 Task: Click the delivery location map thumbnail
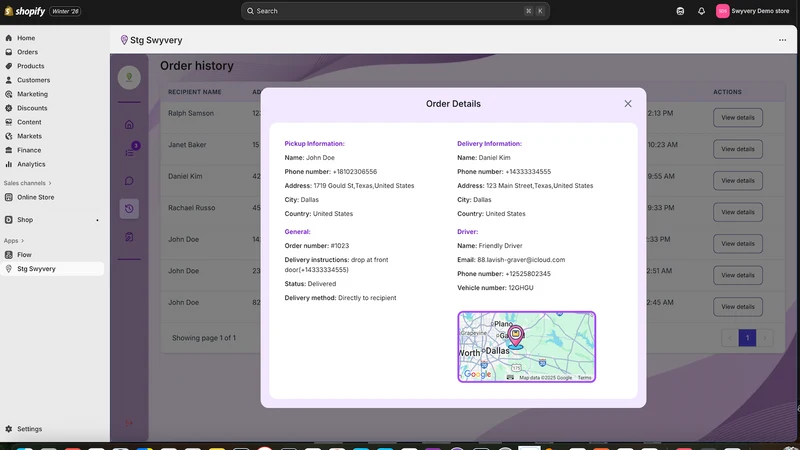coord(527,347)
